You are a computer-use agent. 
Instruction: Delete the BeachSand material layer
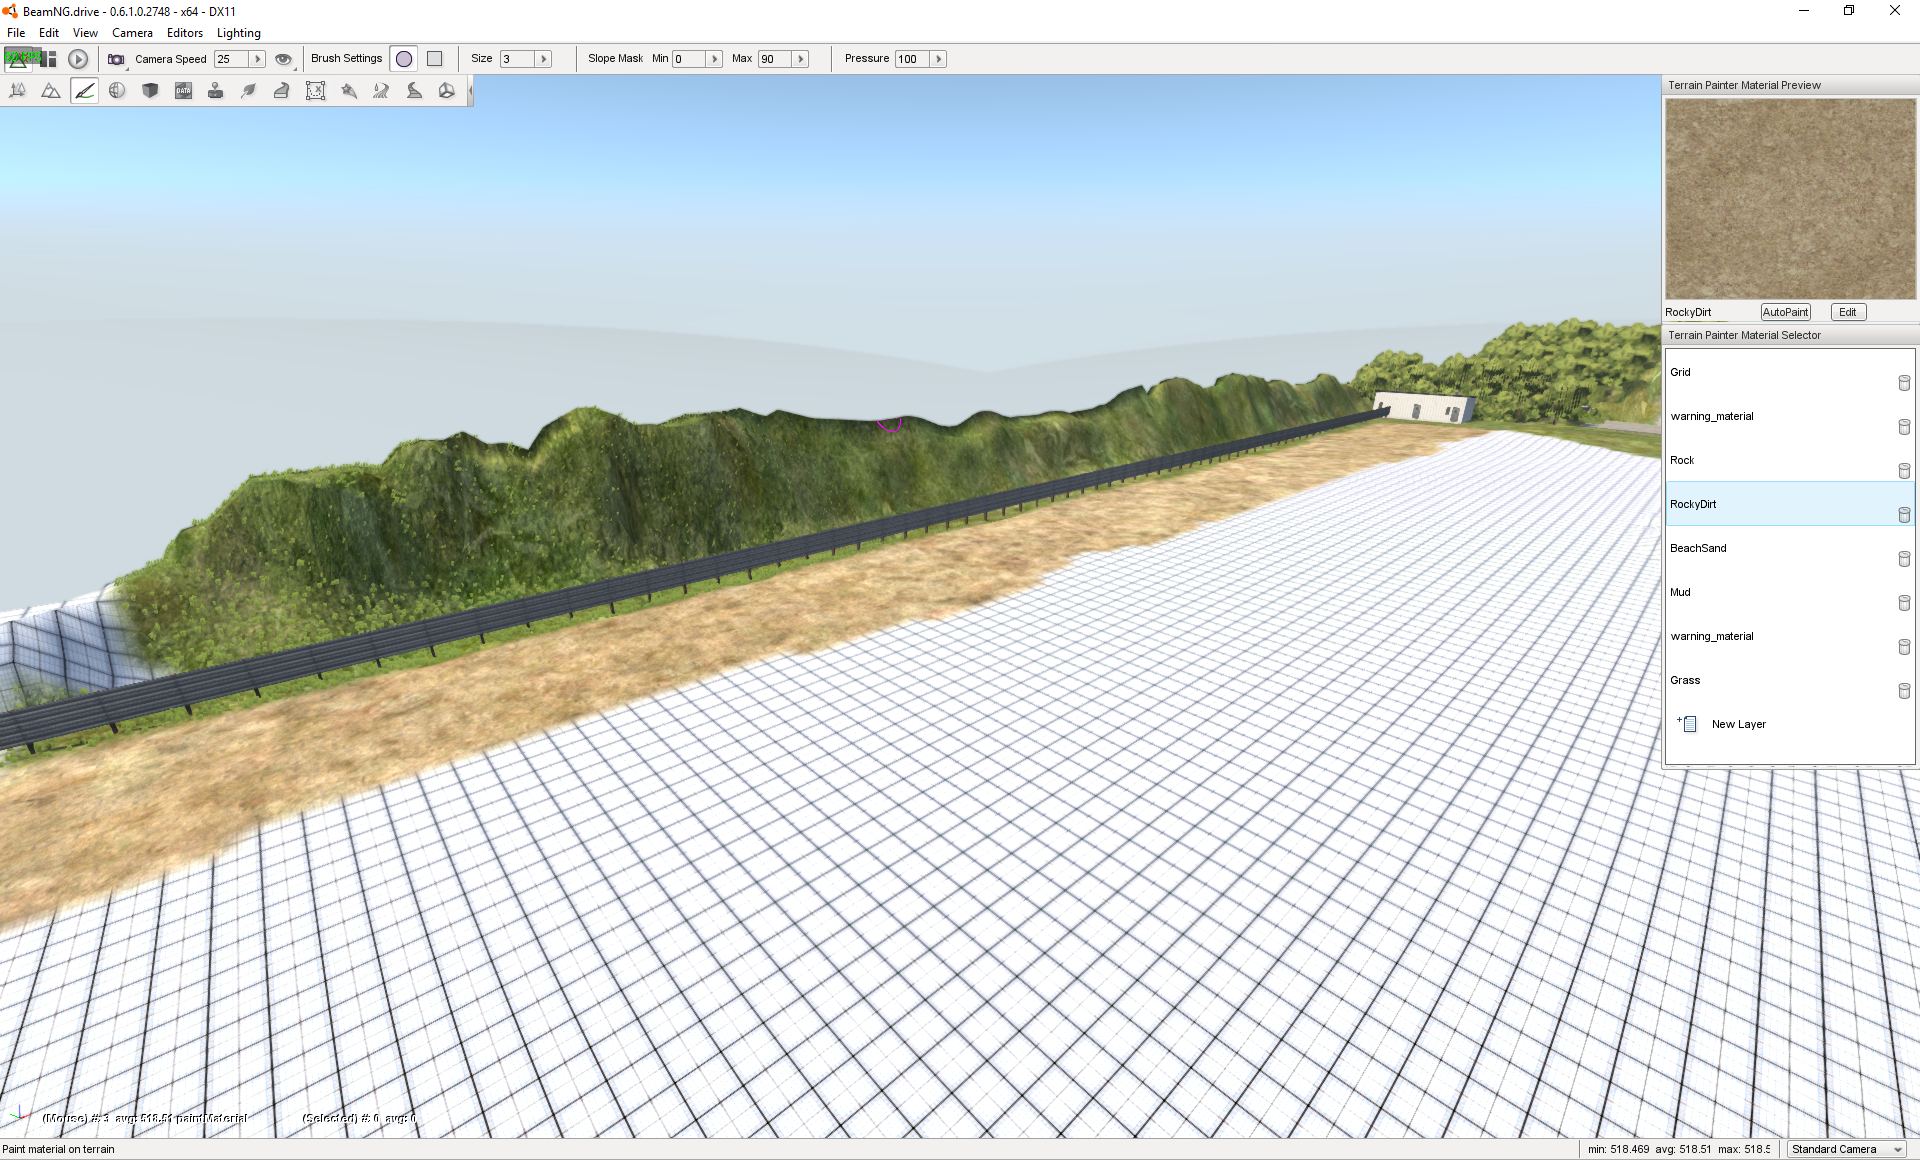[1904, 559]
